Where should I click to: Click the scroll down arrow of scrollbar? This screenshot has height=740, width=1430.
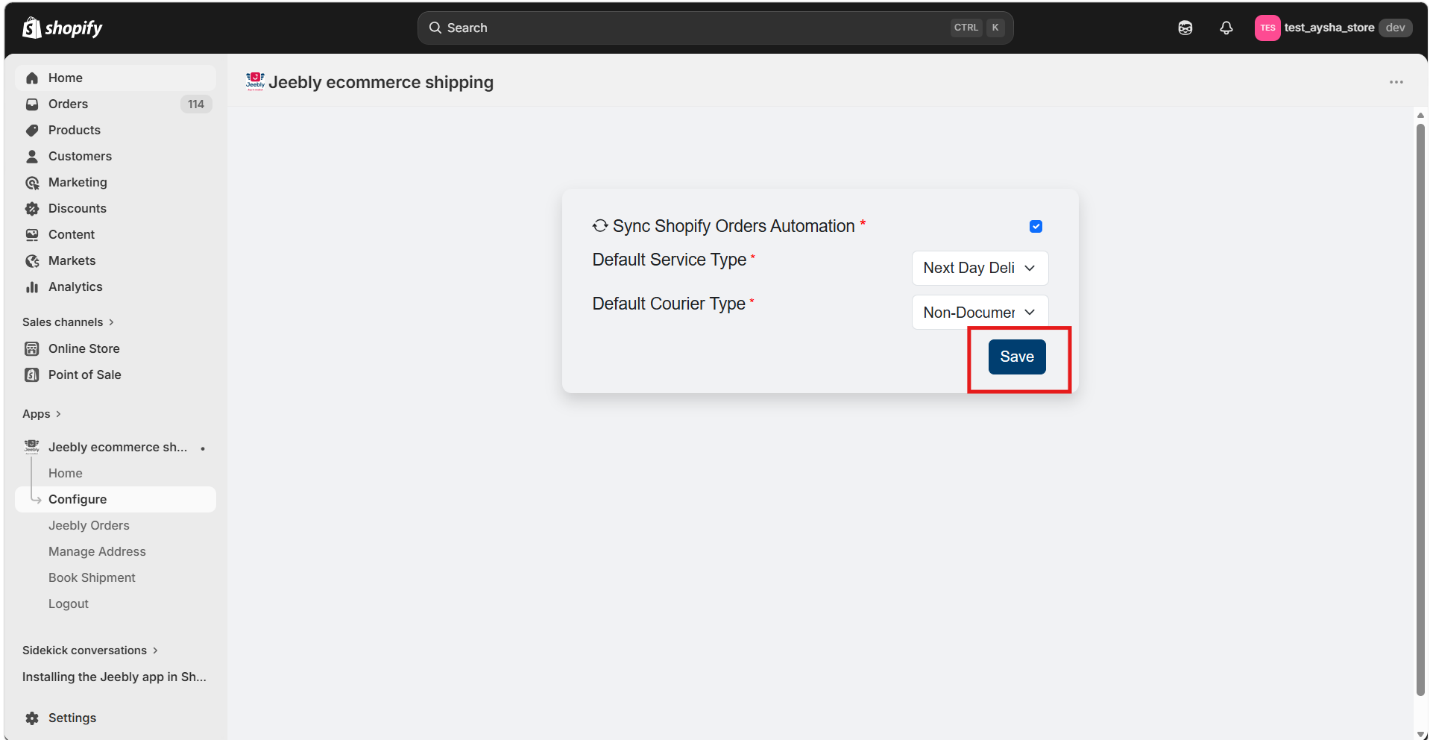coord(1421,734)
